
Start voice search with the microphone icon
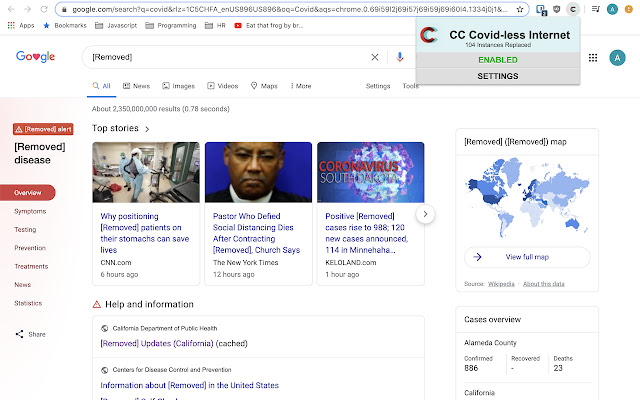(400, 57)
